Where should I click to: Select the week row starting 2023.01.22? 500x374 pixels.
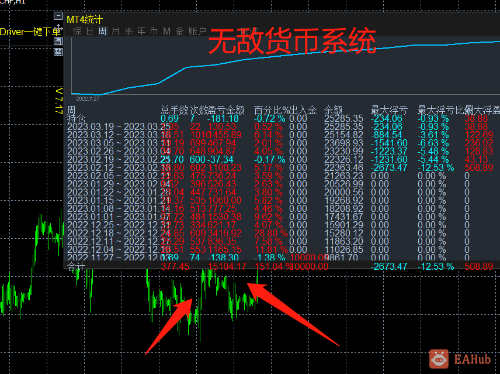point(282,192)
